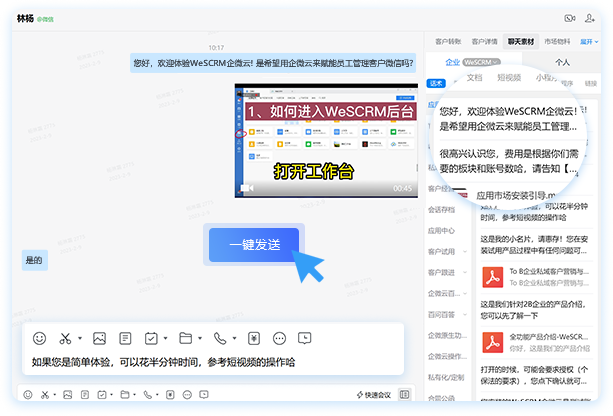Click image icon in enlarged toolbar

[99, 338]
